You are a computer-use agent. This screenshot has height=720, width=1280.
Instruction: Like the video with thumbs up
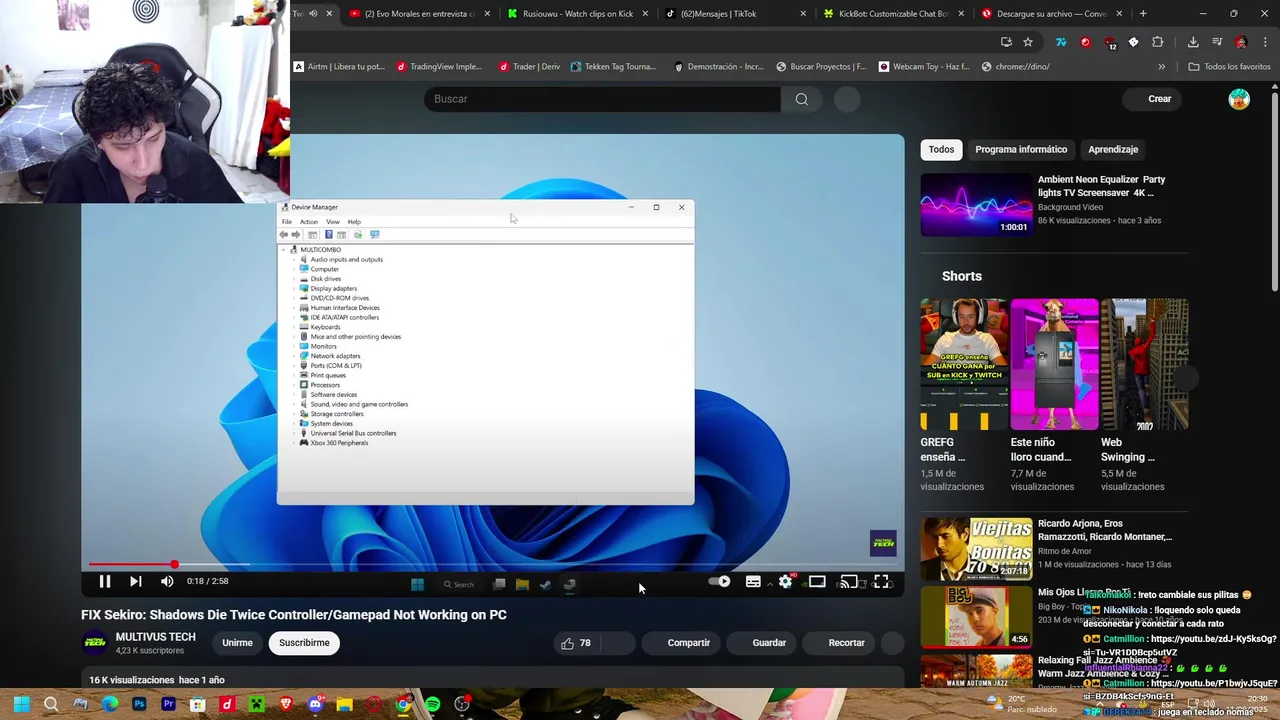point(576,643)
